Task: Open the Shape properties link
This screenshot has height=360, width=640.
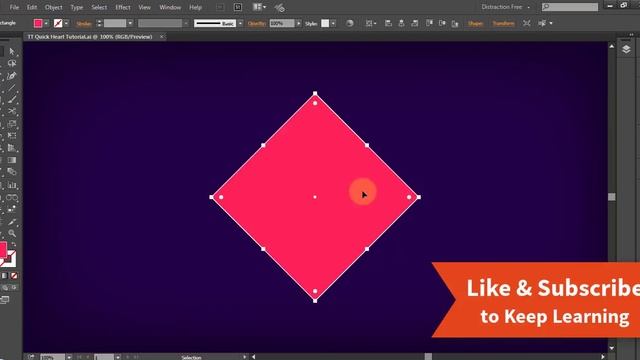Action: pyautogui.click(x=476, y=24)
